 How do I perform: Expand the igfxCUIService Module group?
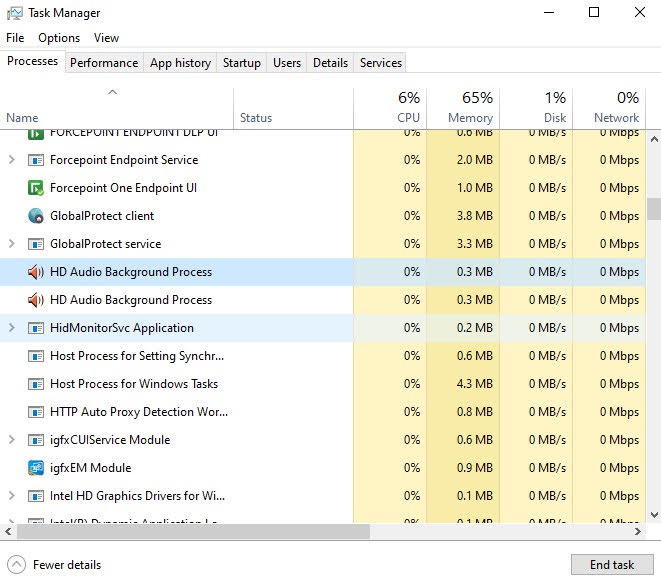[12, 440]
